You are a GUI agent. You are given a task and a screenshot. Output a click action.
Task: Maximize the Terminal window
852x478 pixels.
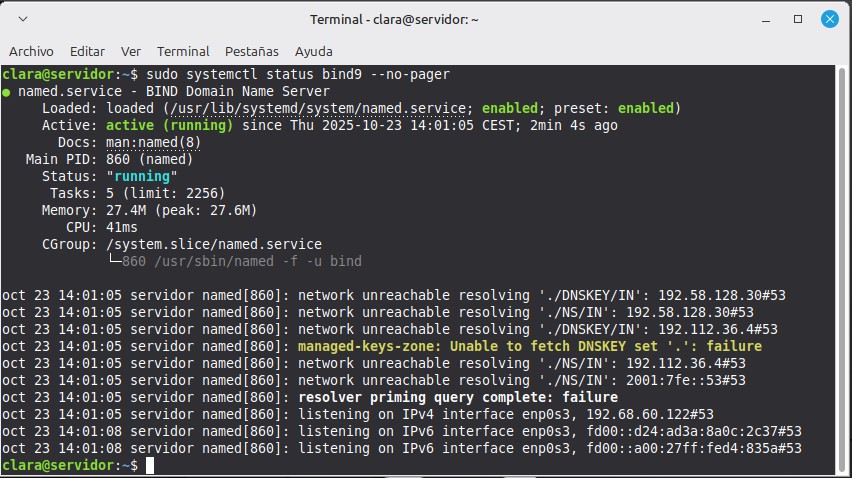tap(798, 19)
